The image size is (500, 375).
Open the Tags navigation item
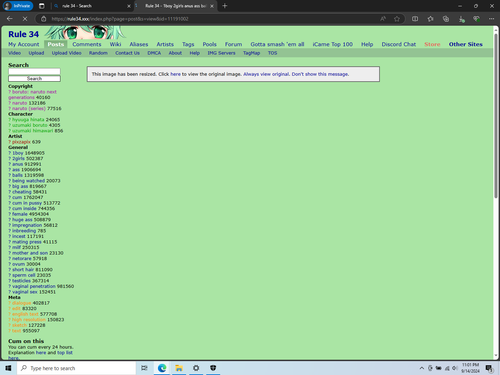pos(188,44)
